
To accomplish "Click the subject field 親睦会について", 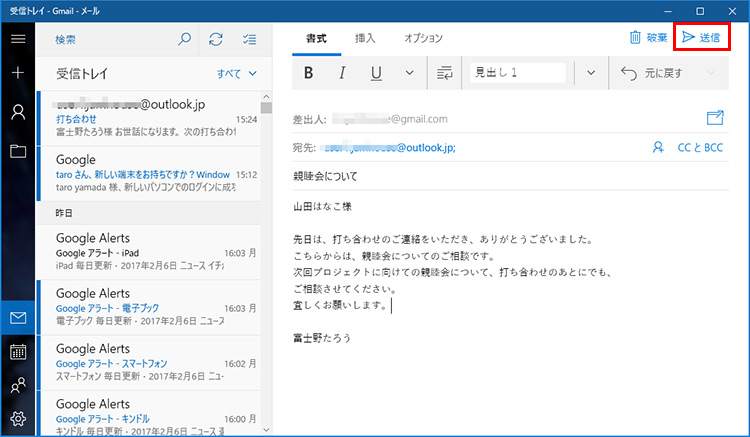I will pyautogui.click(x=500, y=175).
